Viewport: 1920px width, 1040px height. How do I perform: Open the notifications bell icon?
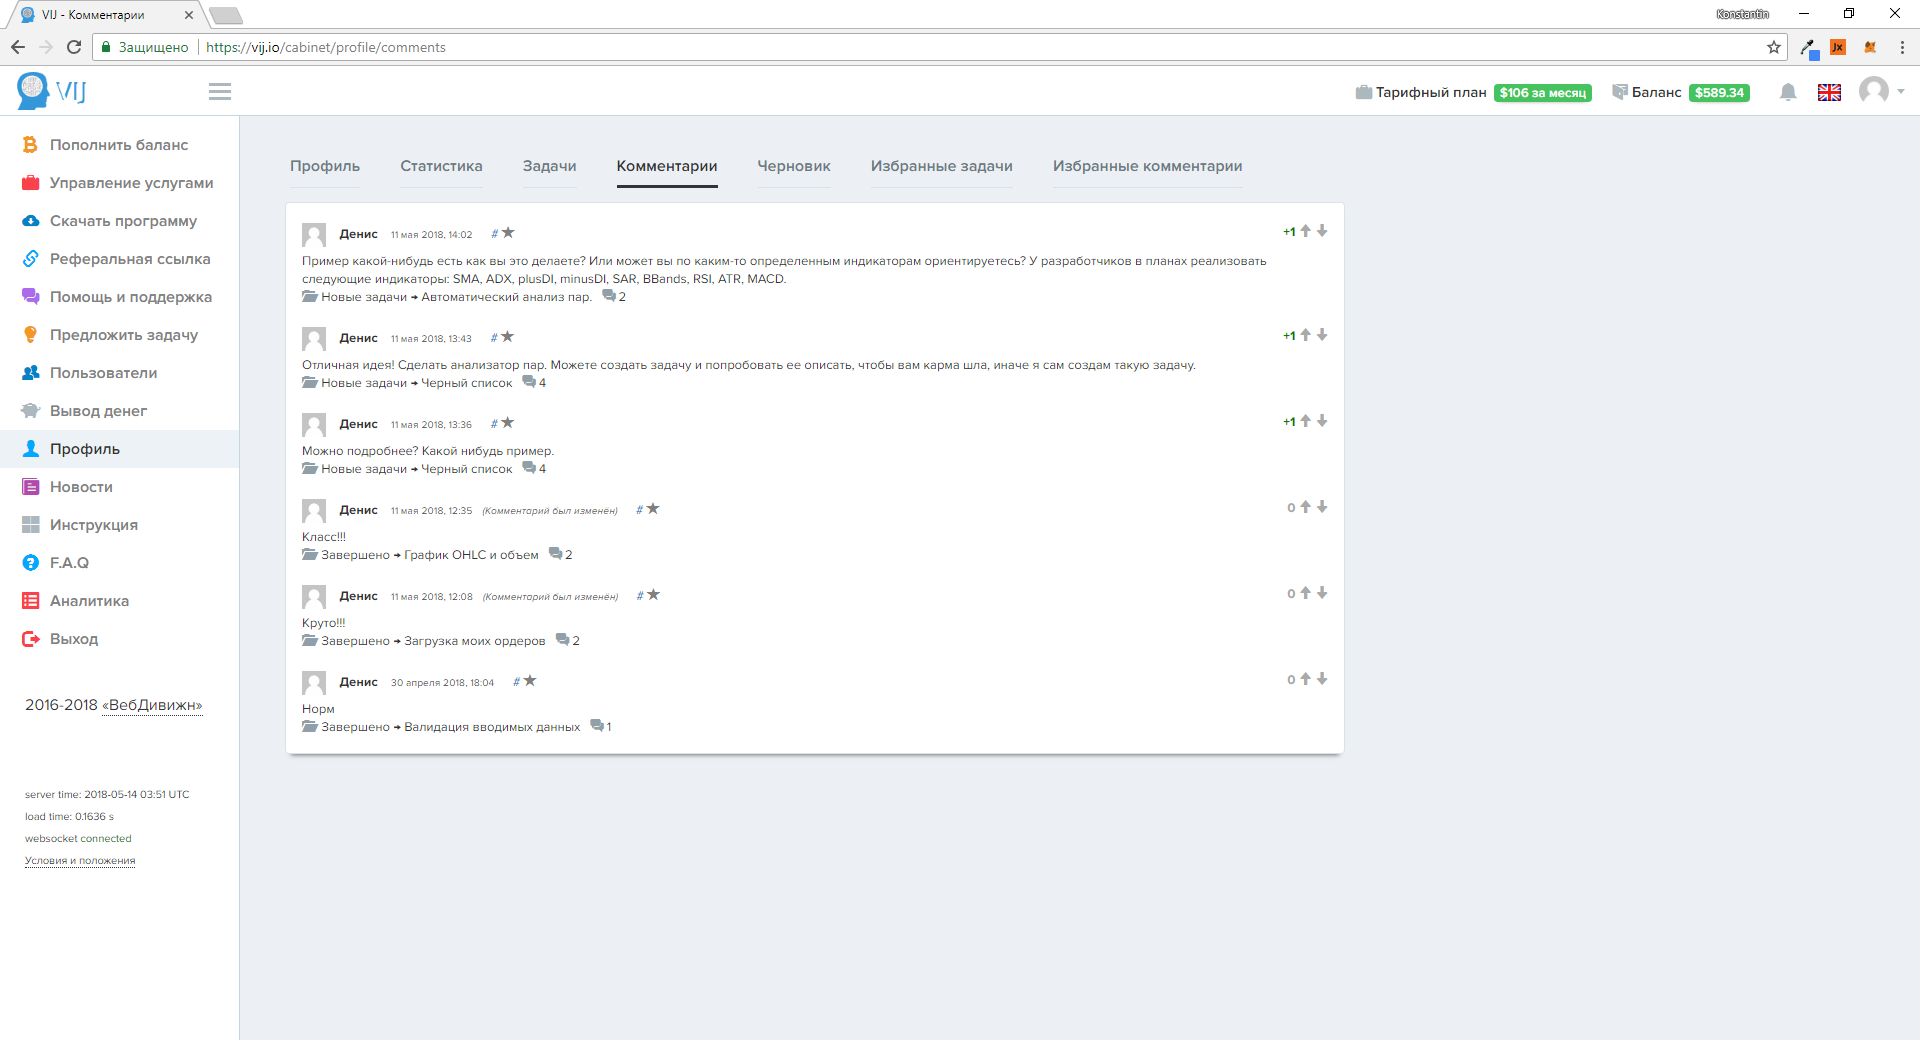click(1788, 92)
